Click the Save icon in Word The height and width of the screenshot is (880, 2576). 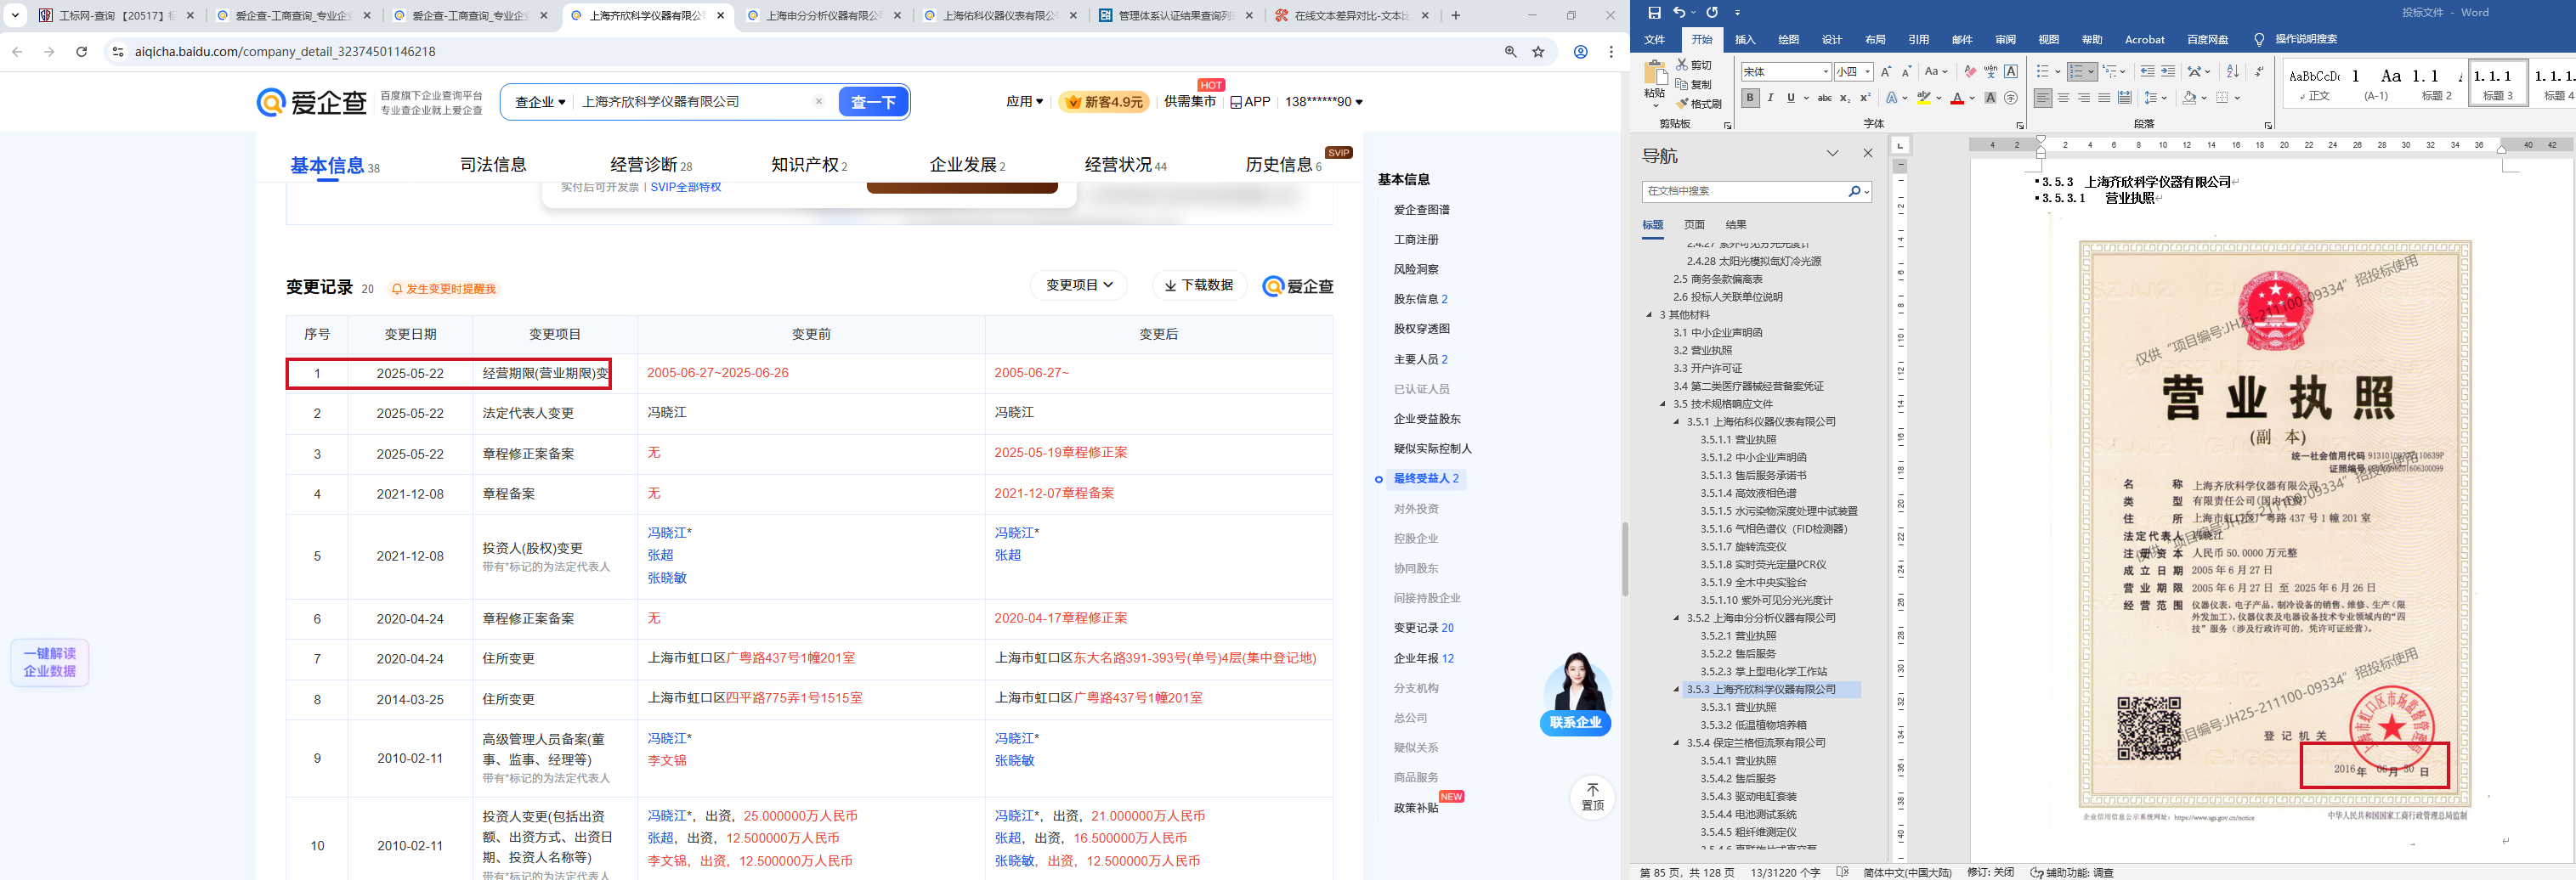(x=1654, y=13)
